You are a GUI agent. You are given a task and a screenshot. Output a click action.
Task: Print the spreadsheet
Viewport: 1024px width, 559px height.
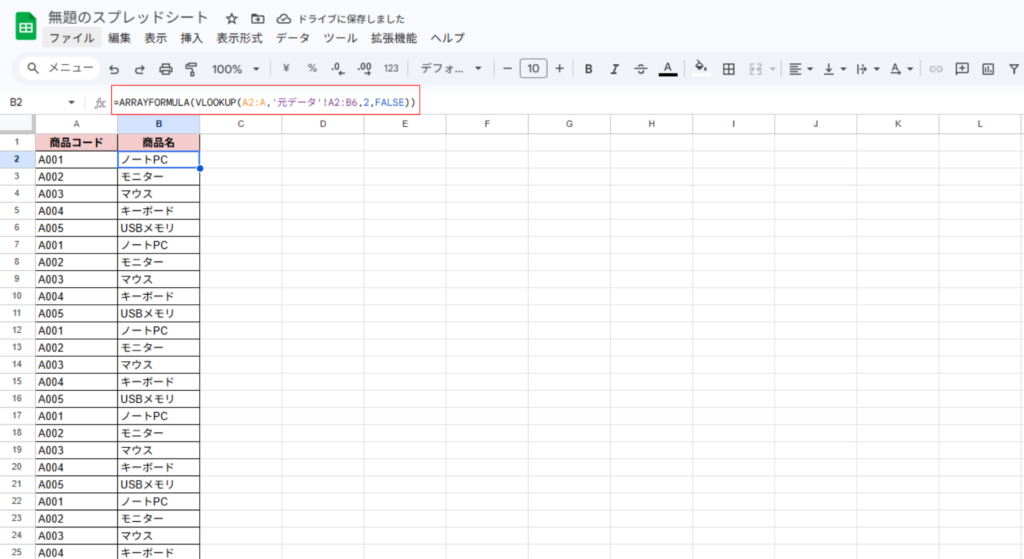click(x=166, y=69)
